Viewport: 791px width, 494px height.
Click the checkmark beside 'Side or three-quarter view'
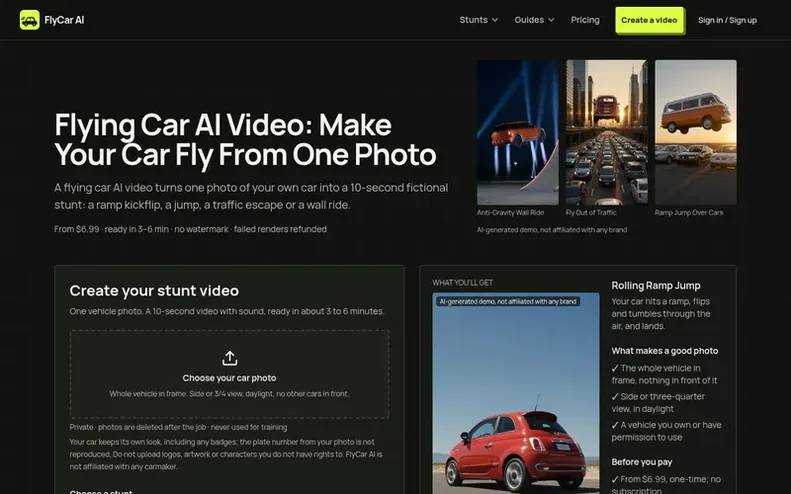click(x=615, y=397)
